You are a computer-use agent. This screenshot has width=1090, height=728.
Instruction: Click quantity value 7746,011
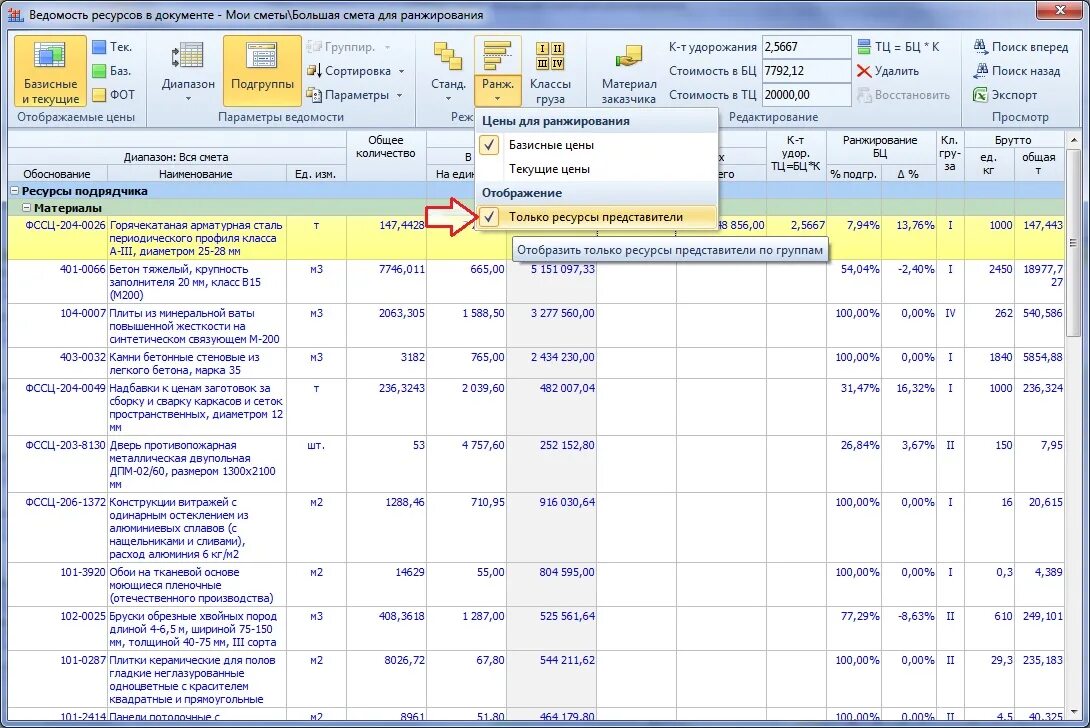click(402, 269)
